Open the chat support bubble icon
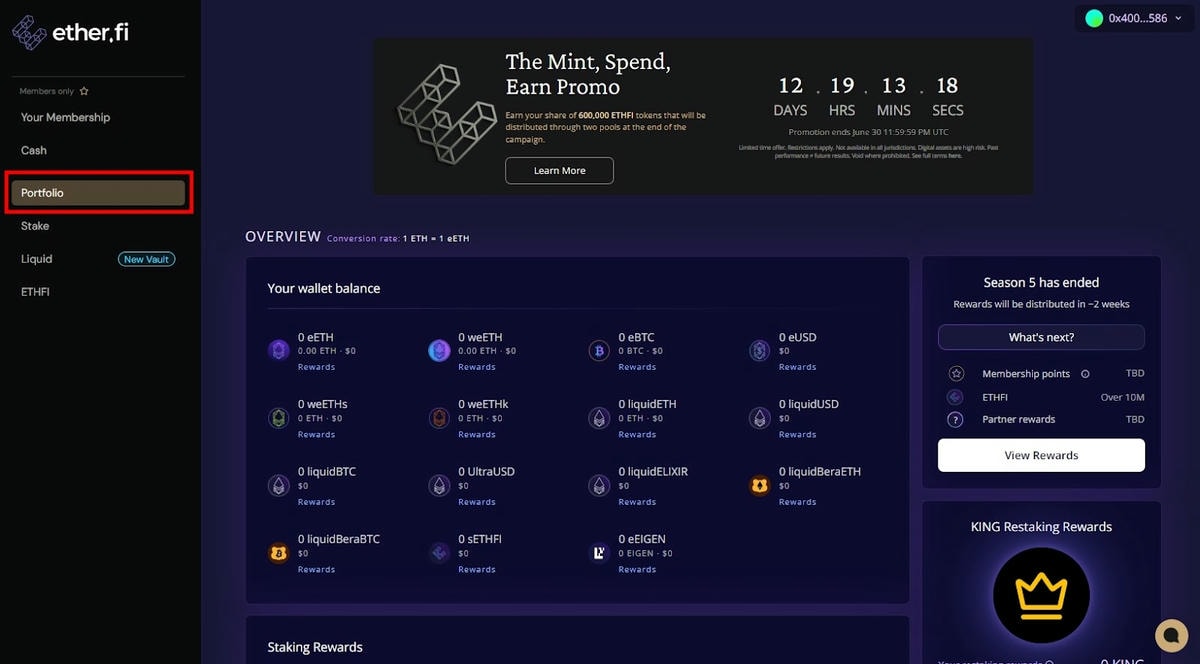The image size is (1200, 664). pyautogui.click(x=1170, y=635)
